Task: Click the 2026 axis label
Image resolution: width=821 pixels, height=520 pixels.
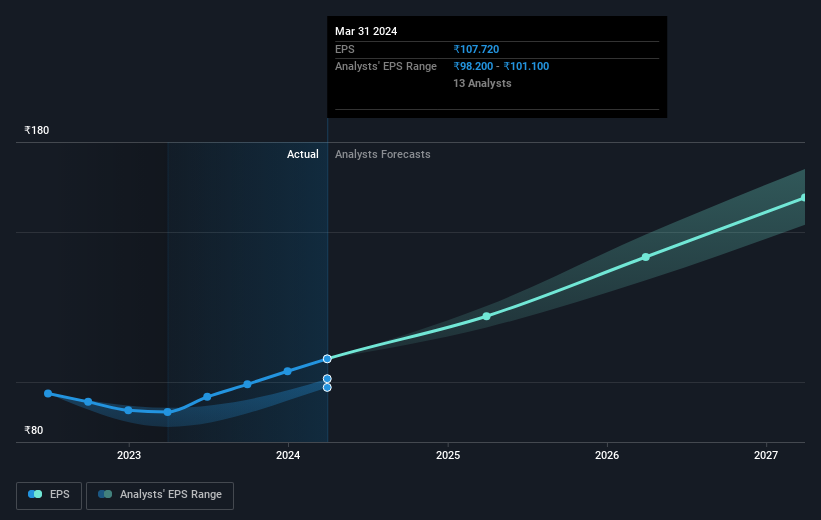Action: (607, 456)
